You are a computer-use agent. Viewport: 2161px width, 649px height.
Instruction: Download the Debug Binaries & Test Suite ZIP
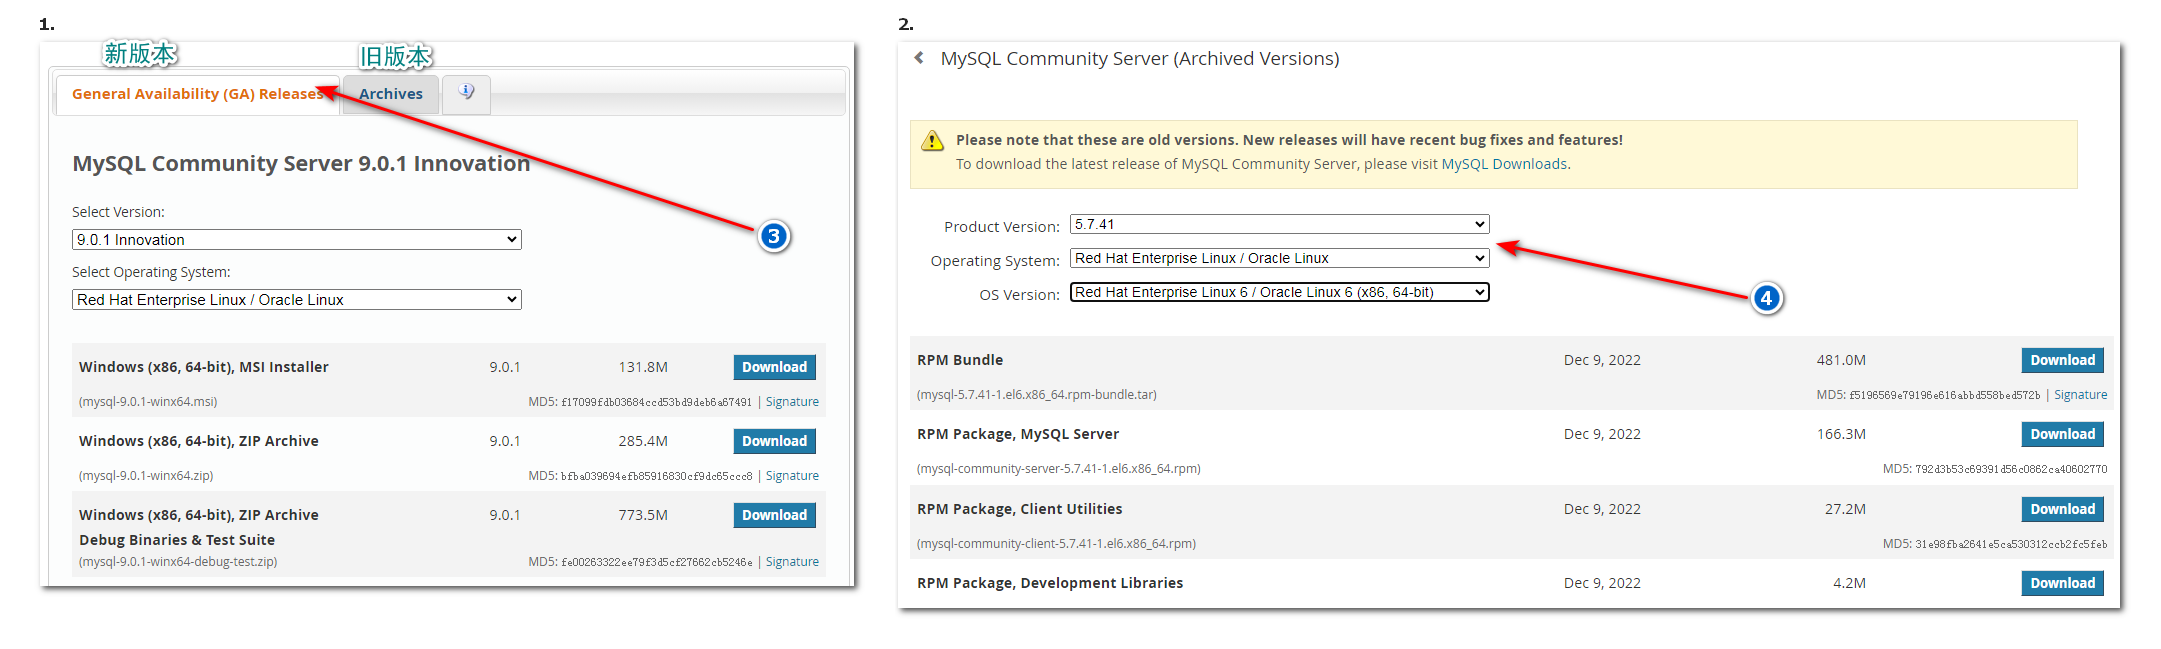775,515
